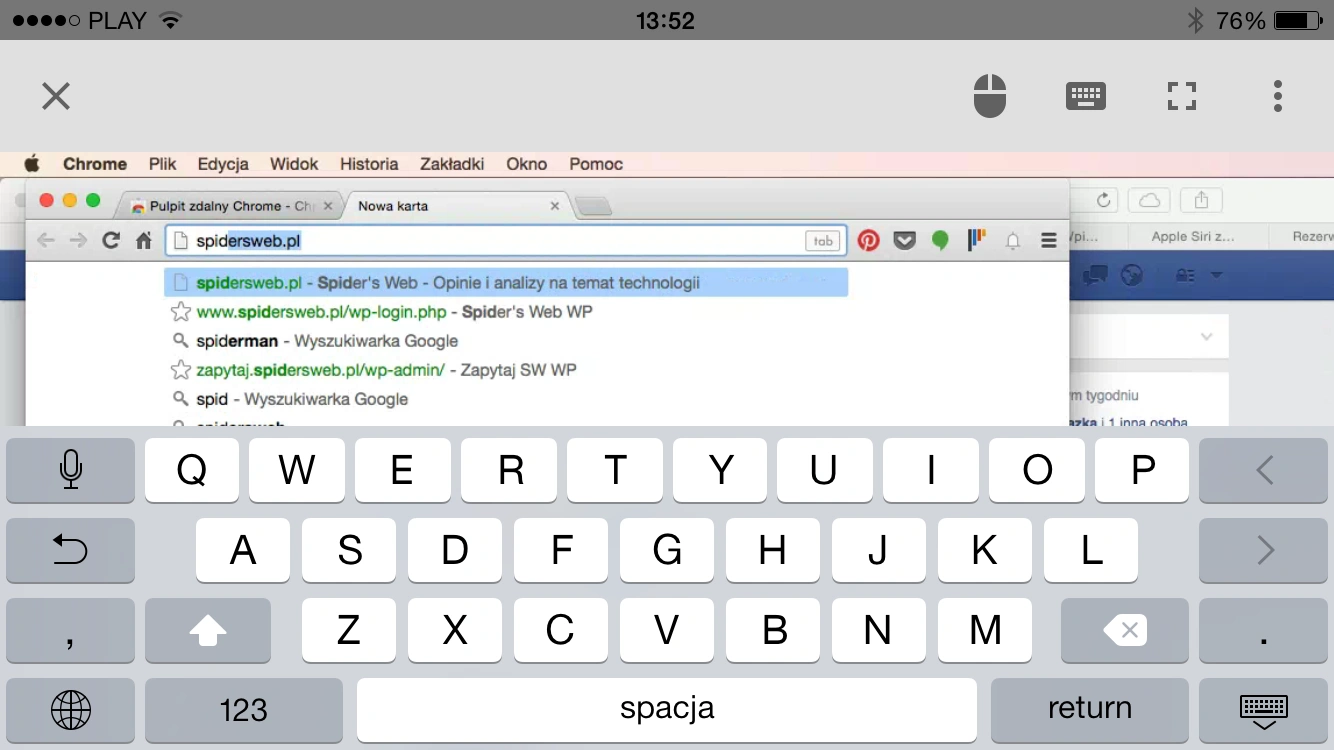The width and height of the screenshot is (1334, 750).
Task: Open the Plik menu
Action: pyautogui.click(x=162, y=164)
